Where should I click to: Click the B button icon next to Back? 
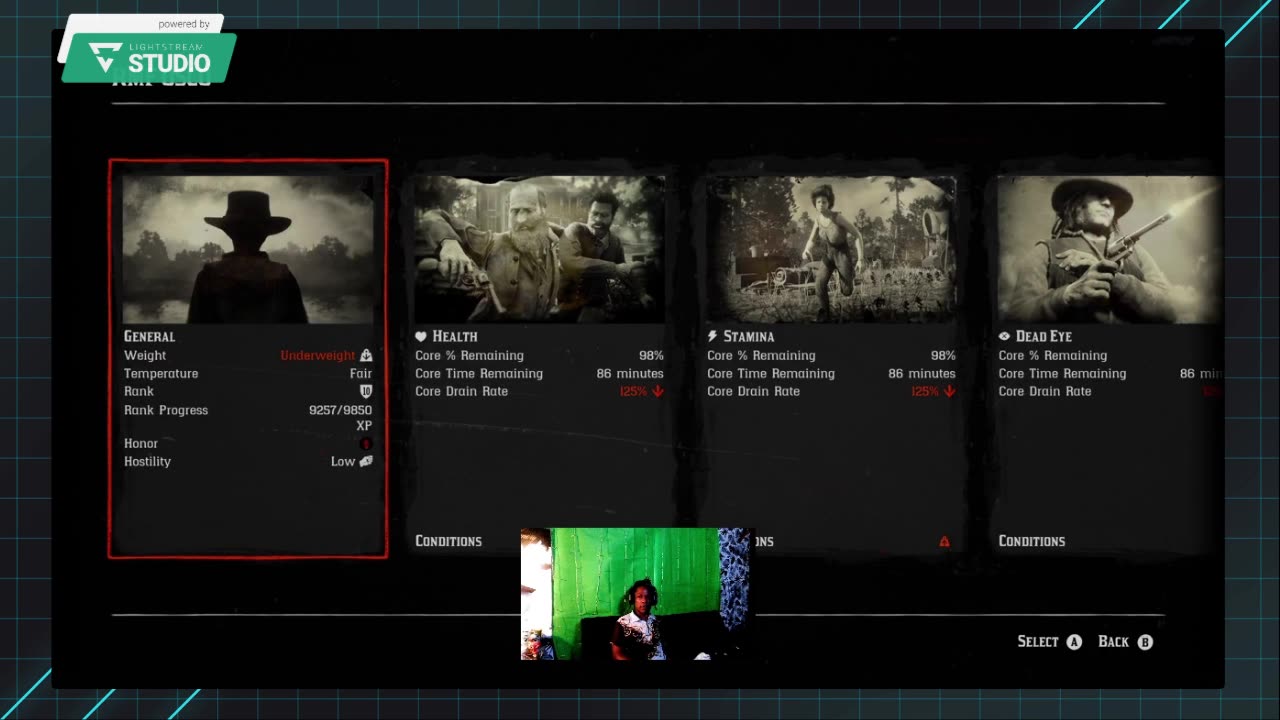coord(1145,642)
